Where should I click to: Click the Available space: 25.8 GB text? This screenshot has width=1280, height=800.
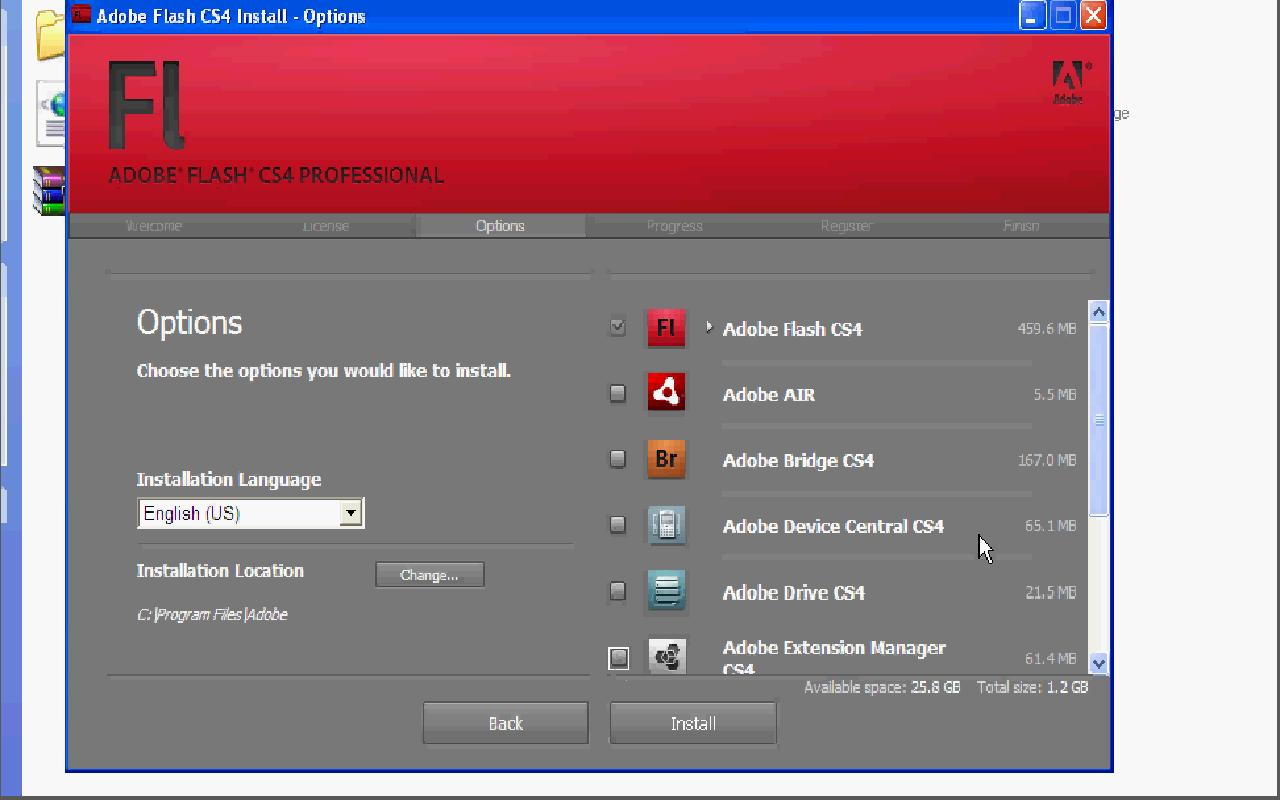[x=882, y=688]
